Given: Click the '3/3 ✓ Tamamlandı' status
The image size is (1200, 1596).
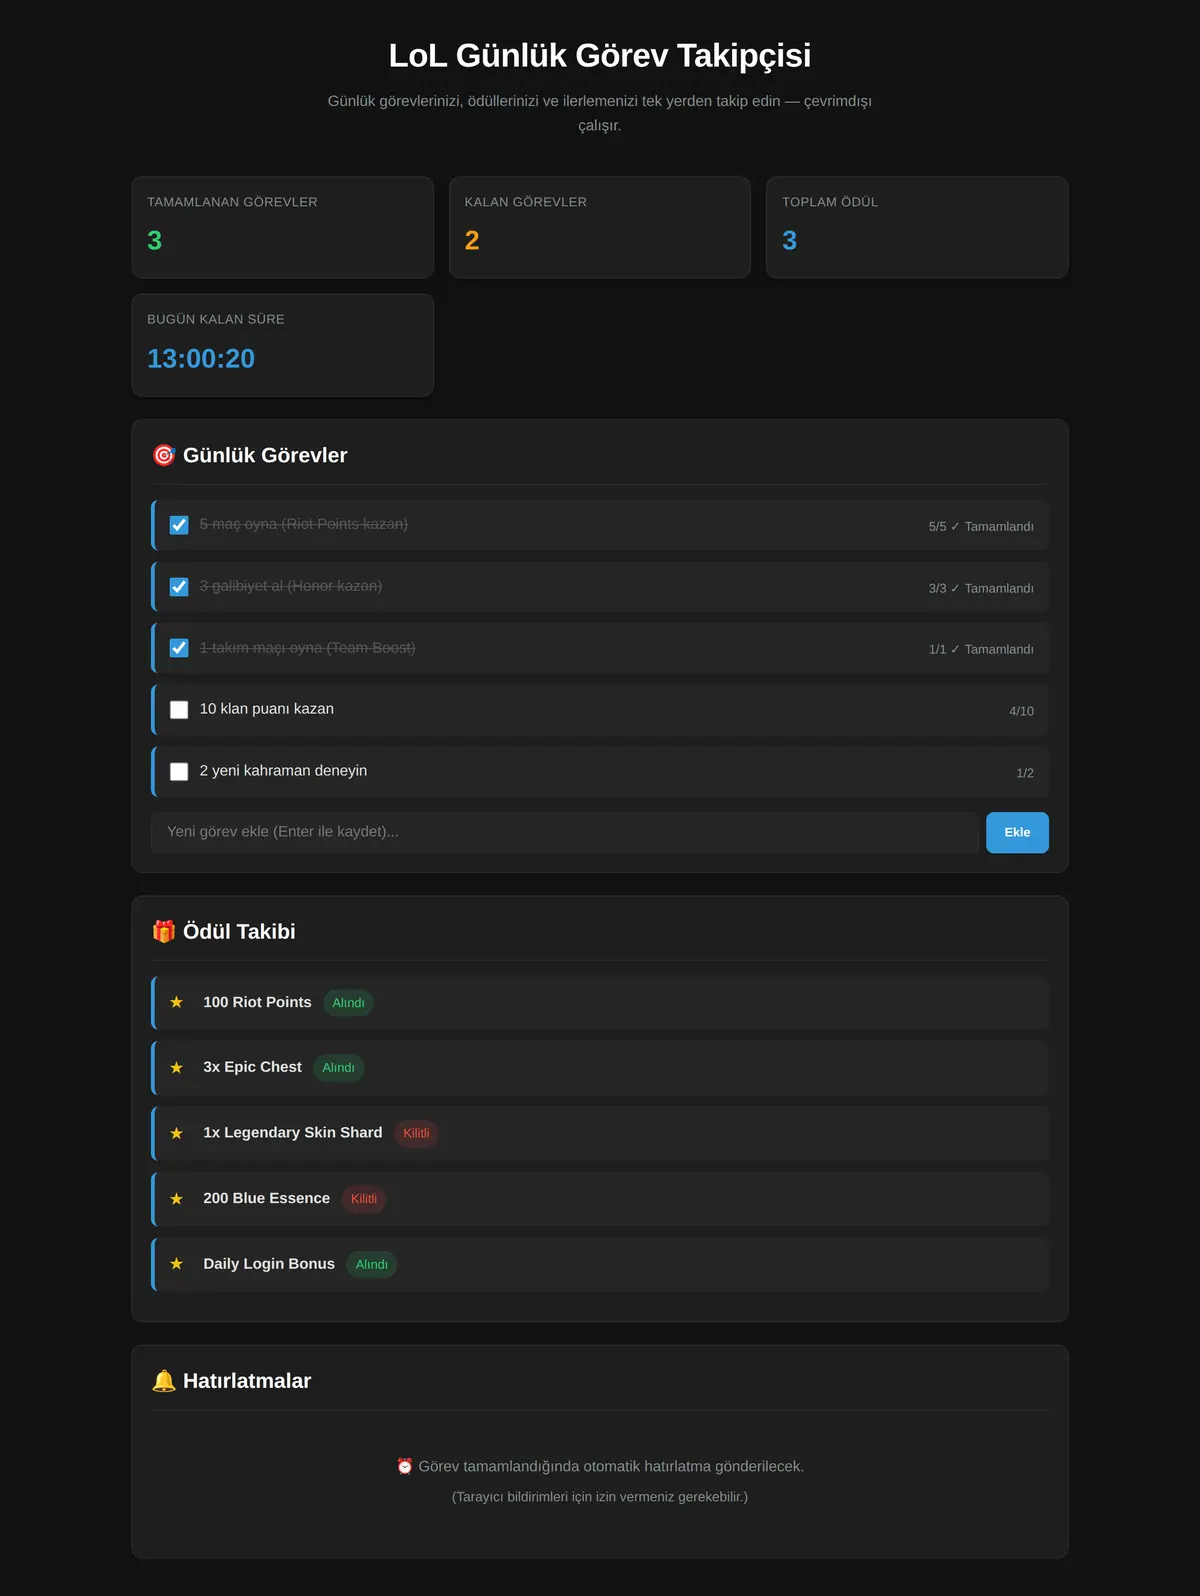Looking at the screenshot, I should (x=981, y=588).
